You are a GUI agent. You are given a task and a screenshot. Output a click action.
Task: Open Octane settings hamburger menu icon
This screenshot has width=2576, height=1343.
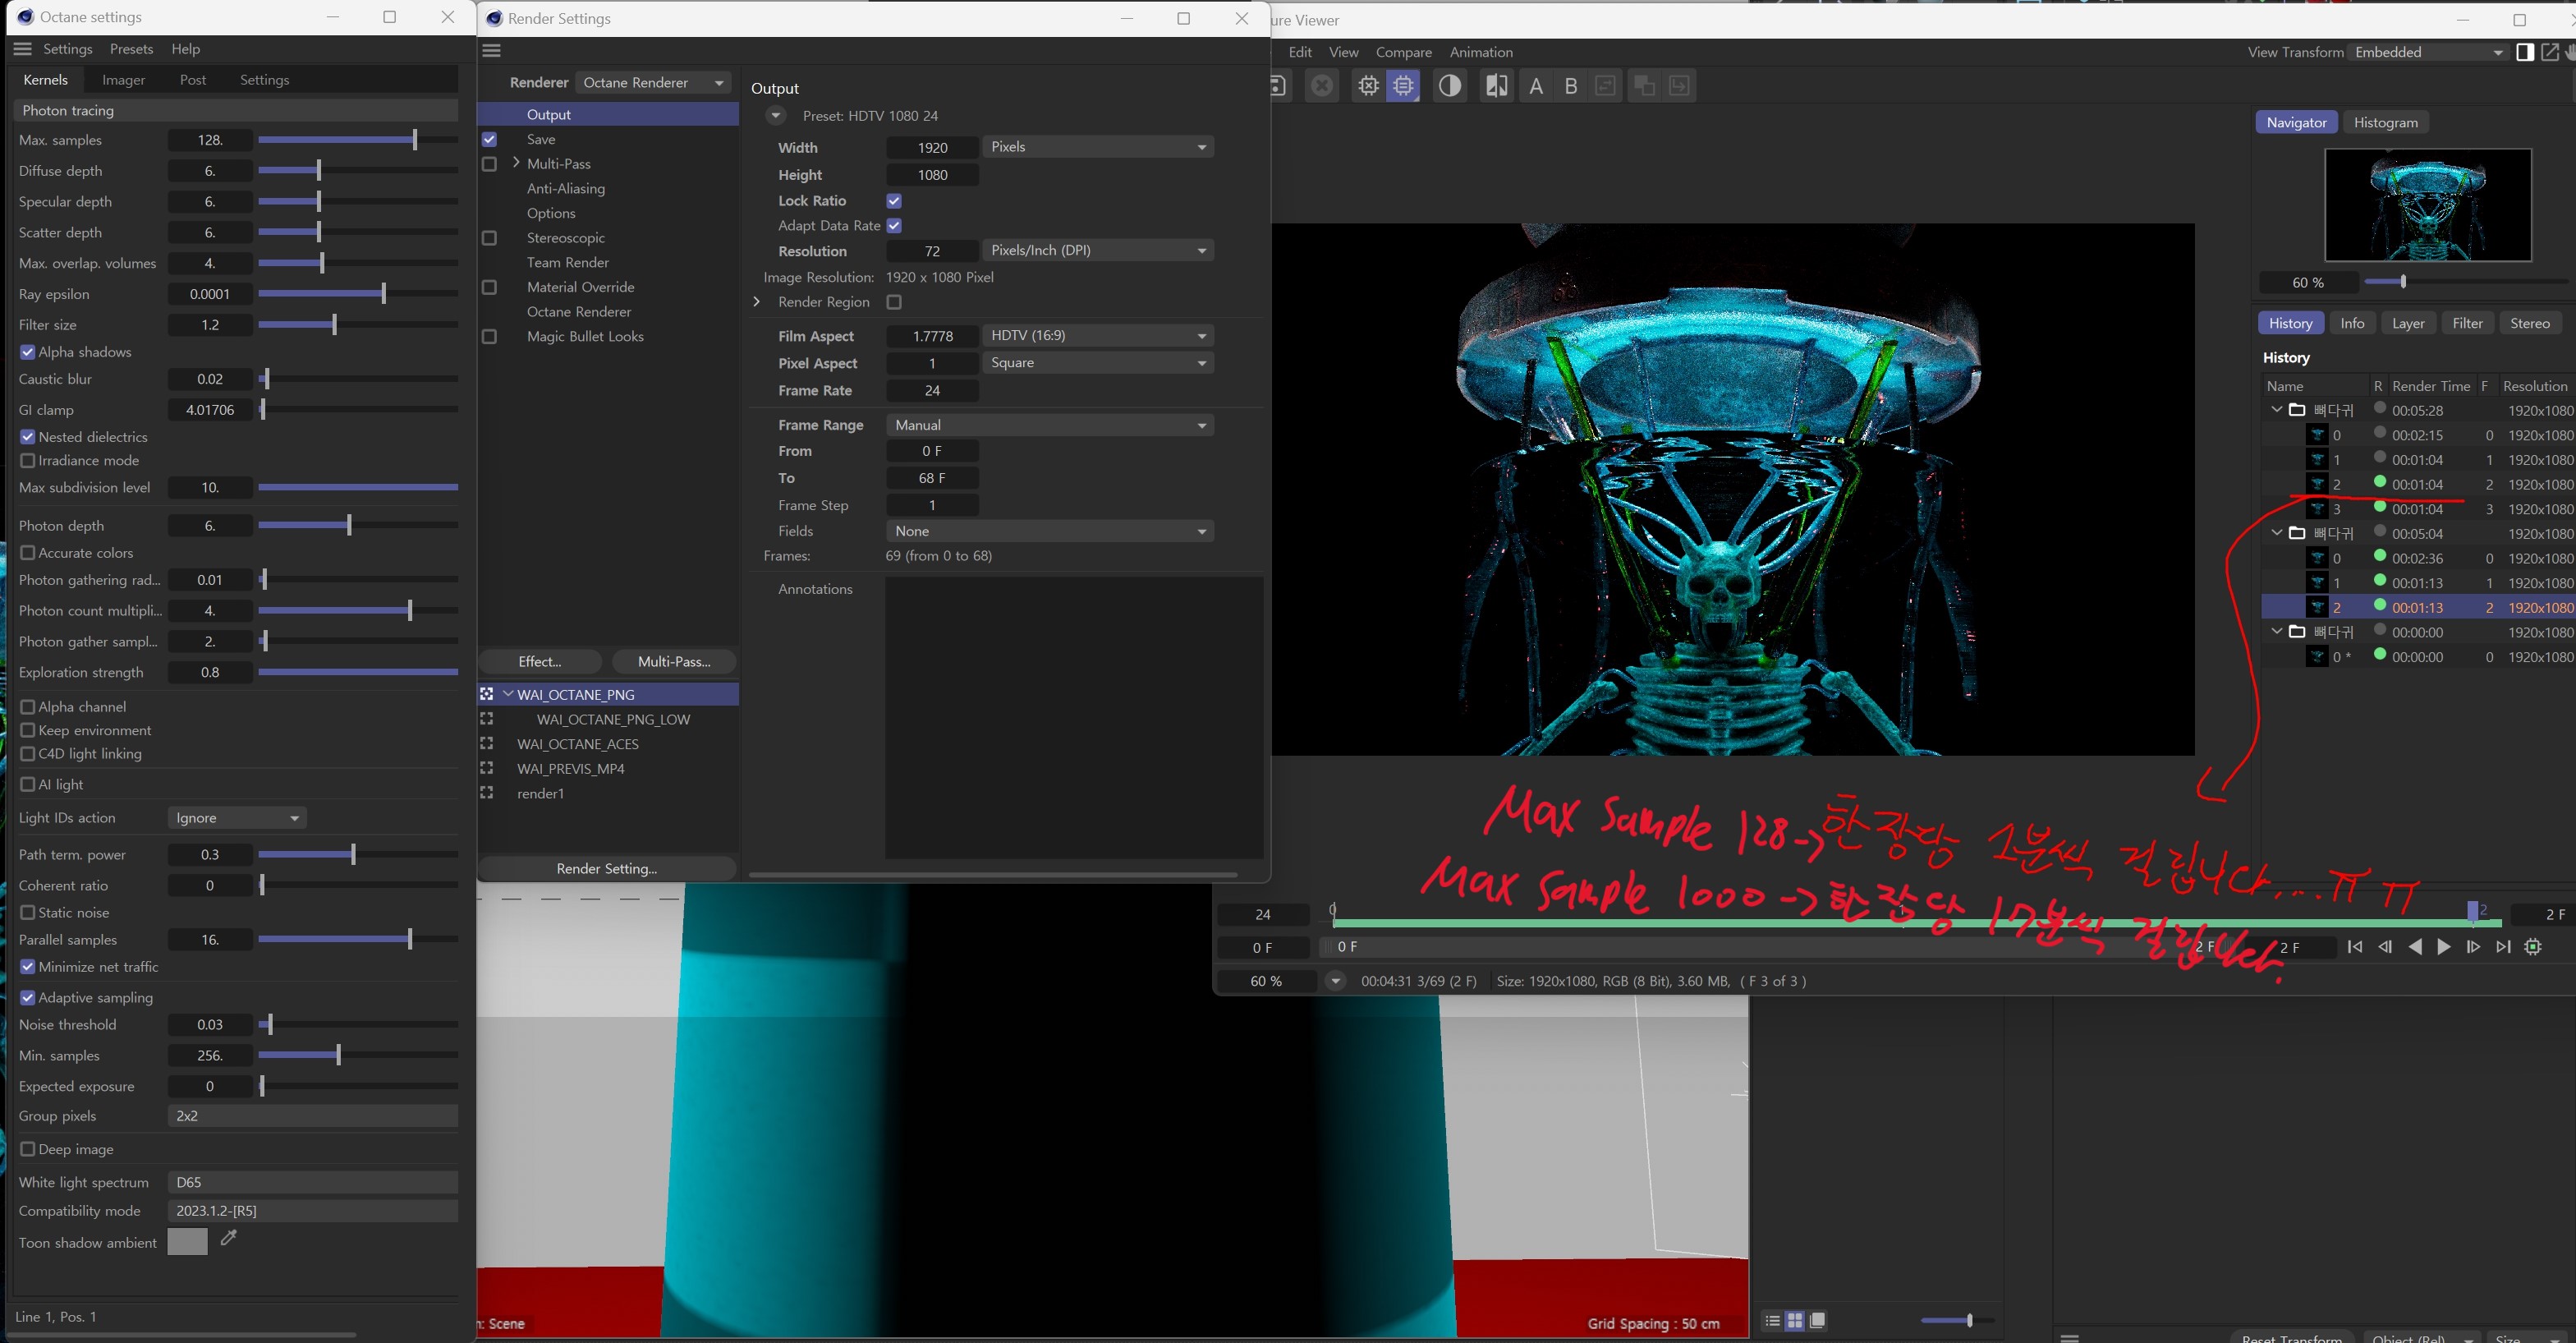[23, 49]
